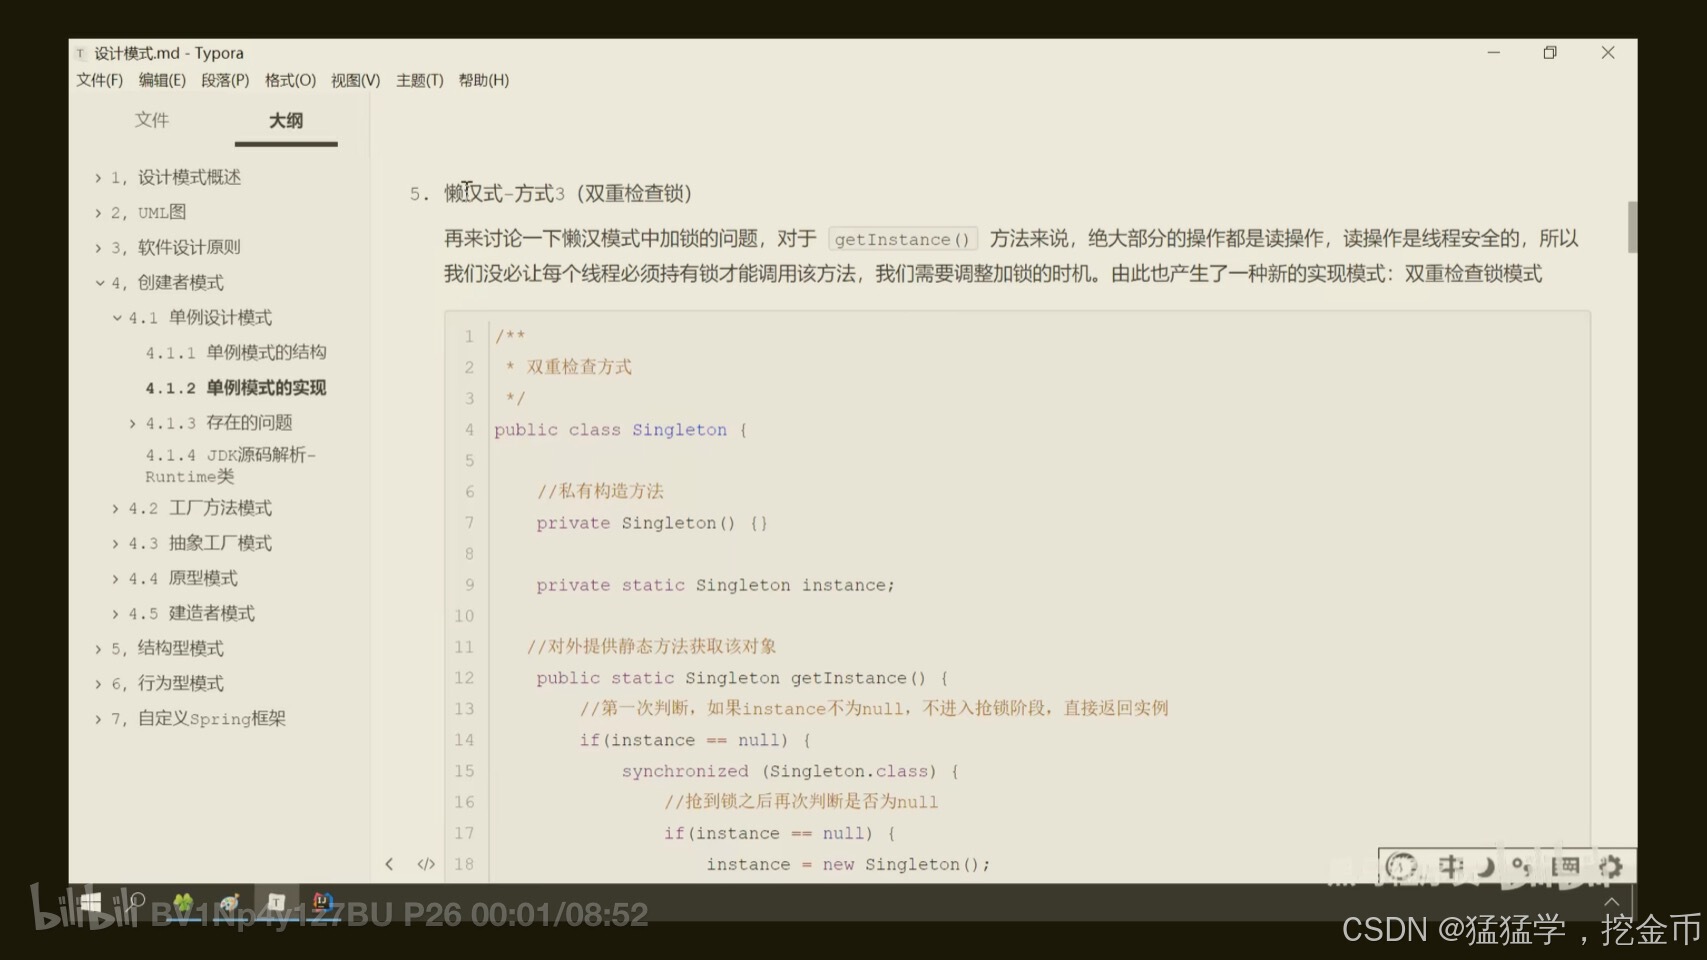Open the 文件(F) menu
The image size is (1707, 960).
coord(99,80)
